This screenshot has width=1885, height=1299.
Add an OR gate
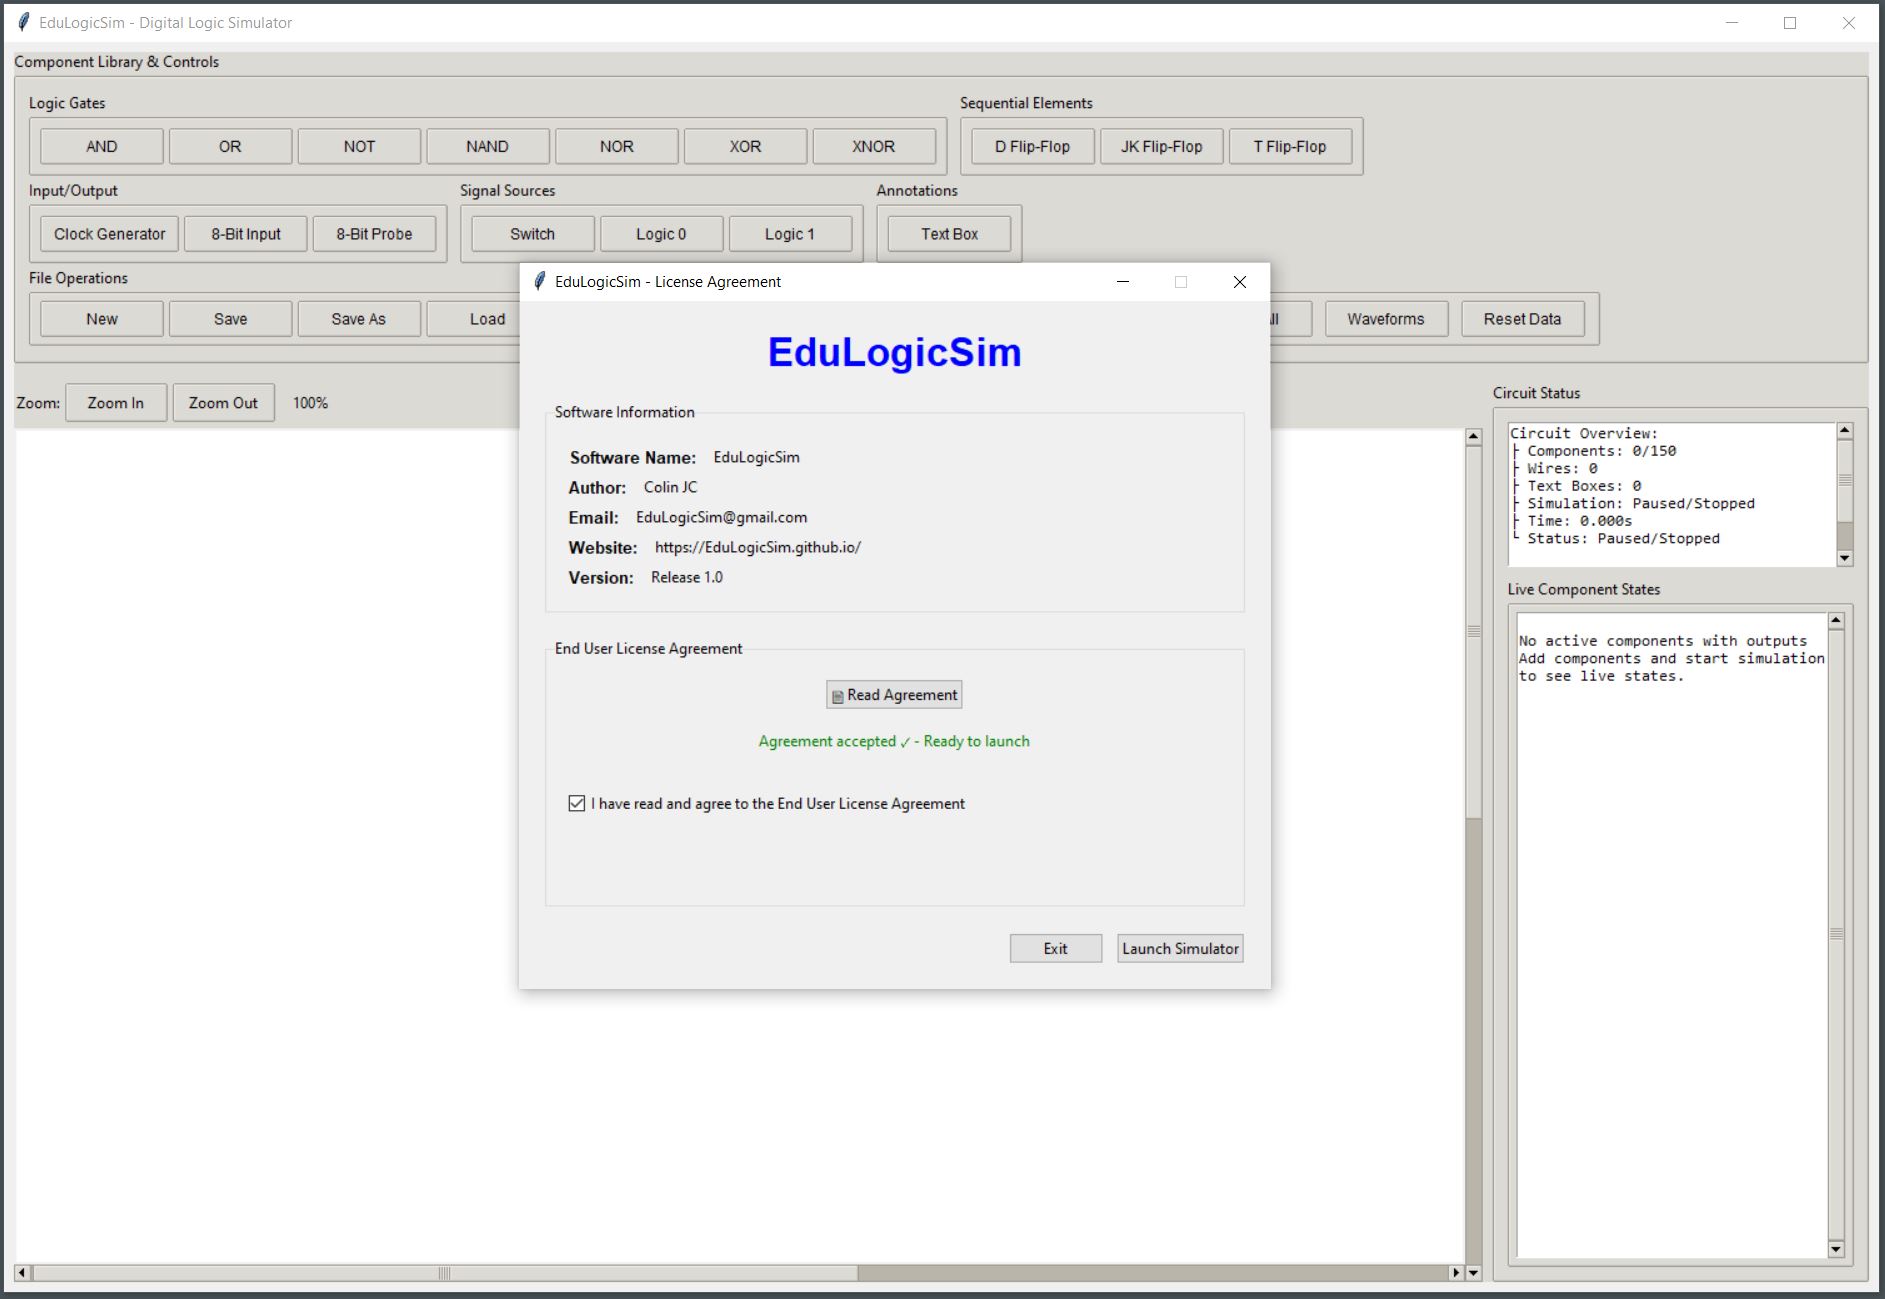(x=231, y=146)
